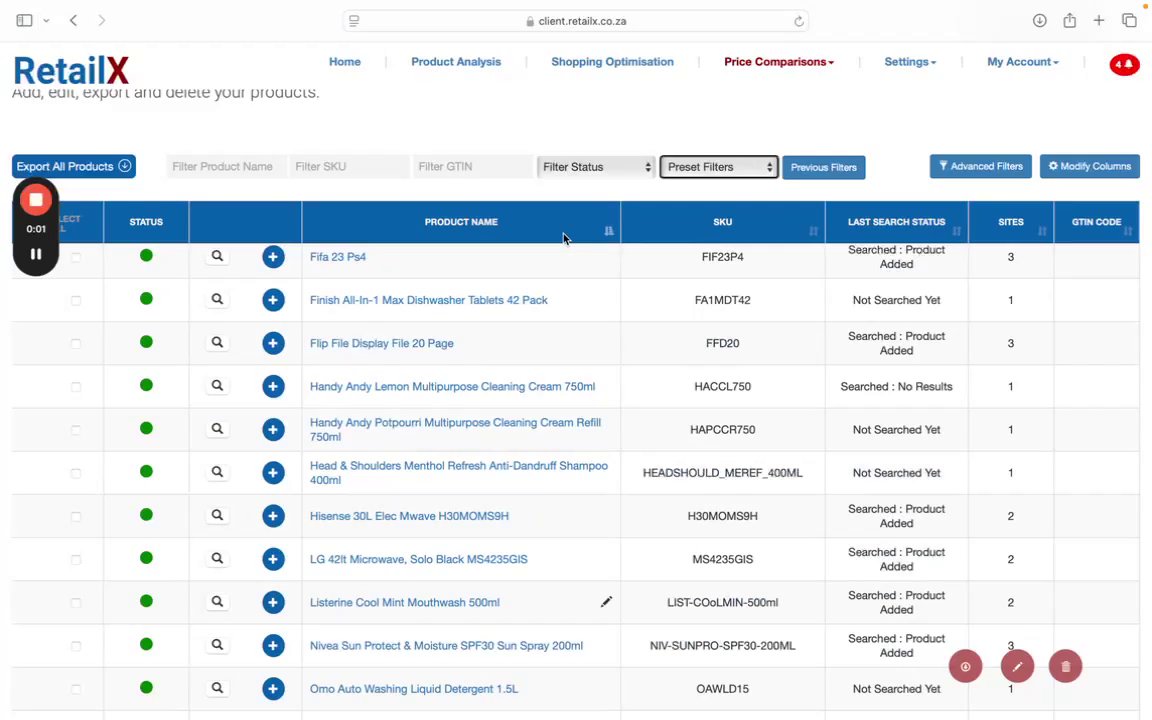Edit Listerine Cool Mint name with pencil icon
Image resolution: width=1152 pixels, height=720 pixels.
click(606, 602)
